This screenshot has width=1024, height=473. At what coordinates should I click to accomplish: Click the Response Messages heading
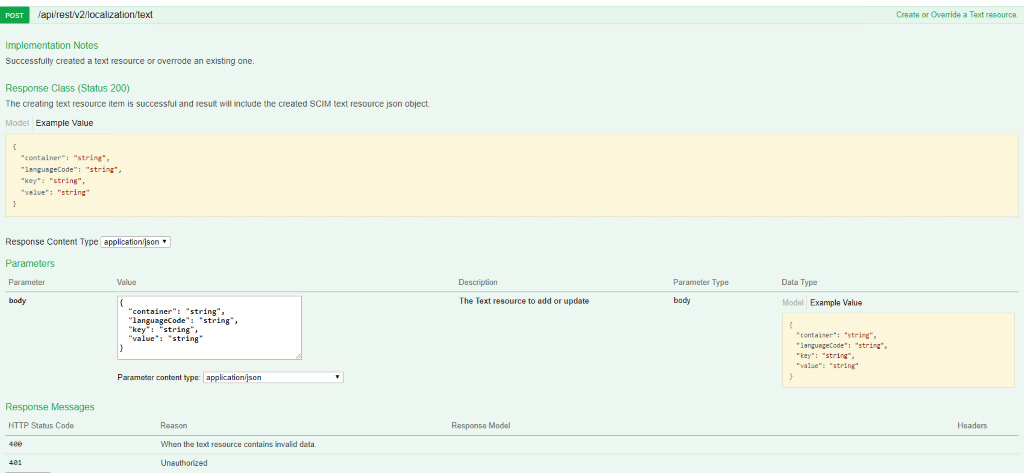[x=50, y=407]
